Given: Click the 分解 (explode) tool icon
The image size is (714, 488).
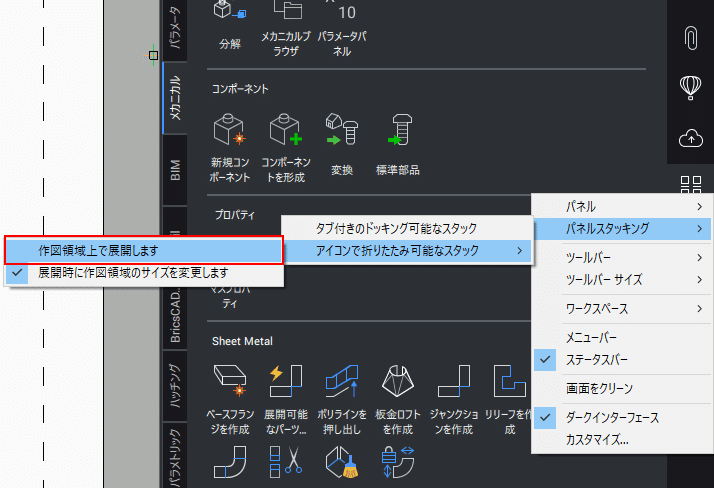Looking at the screenshot, I should [x=230, y=10].
